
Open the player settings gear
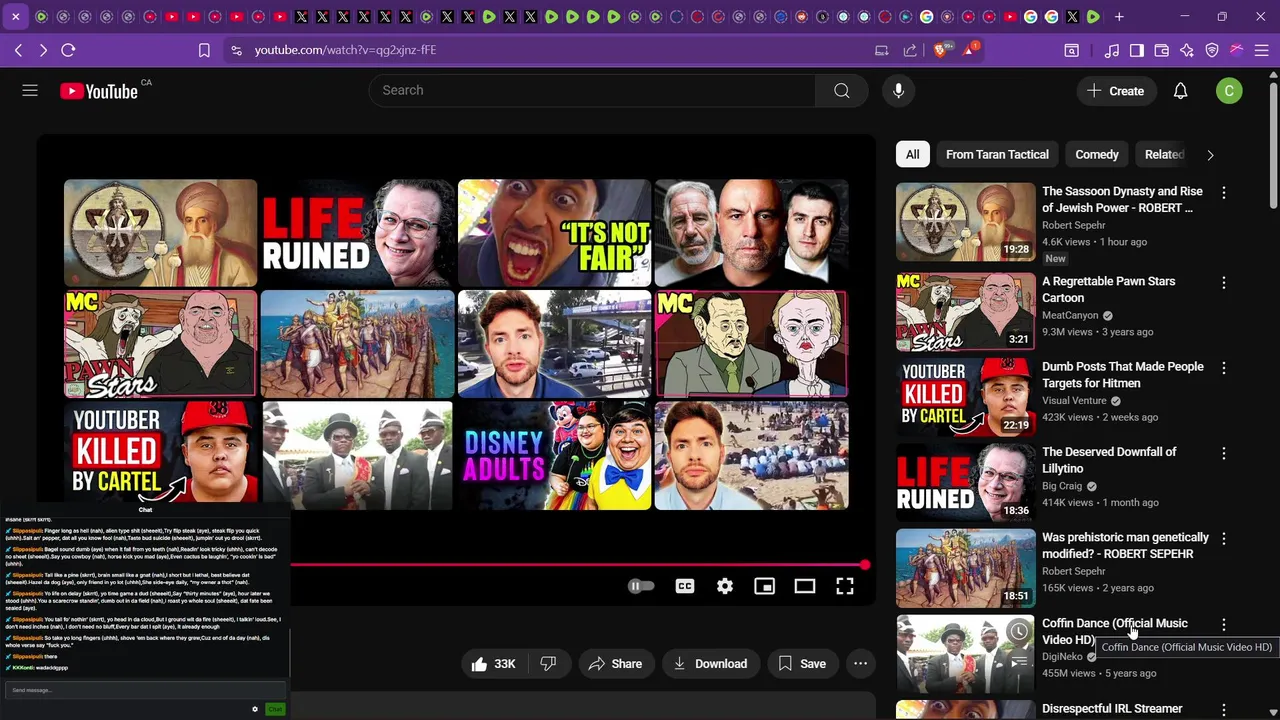725,587
